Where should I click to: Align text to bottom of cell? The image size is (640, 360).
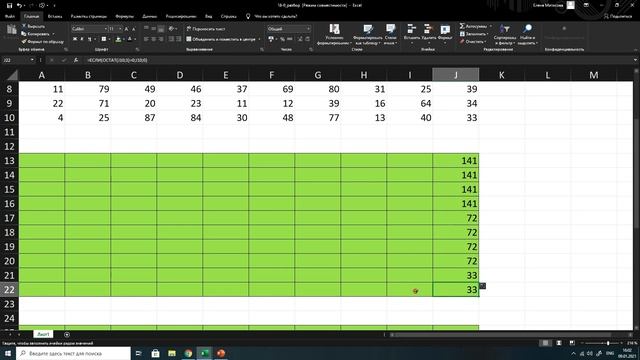click(161, 29)
